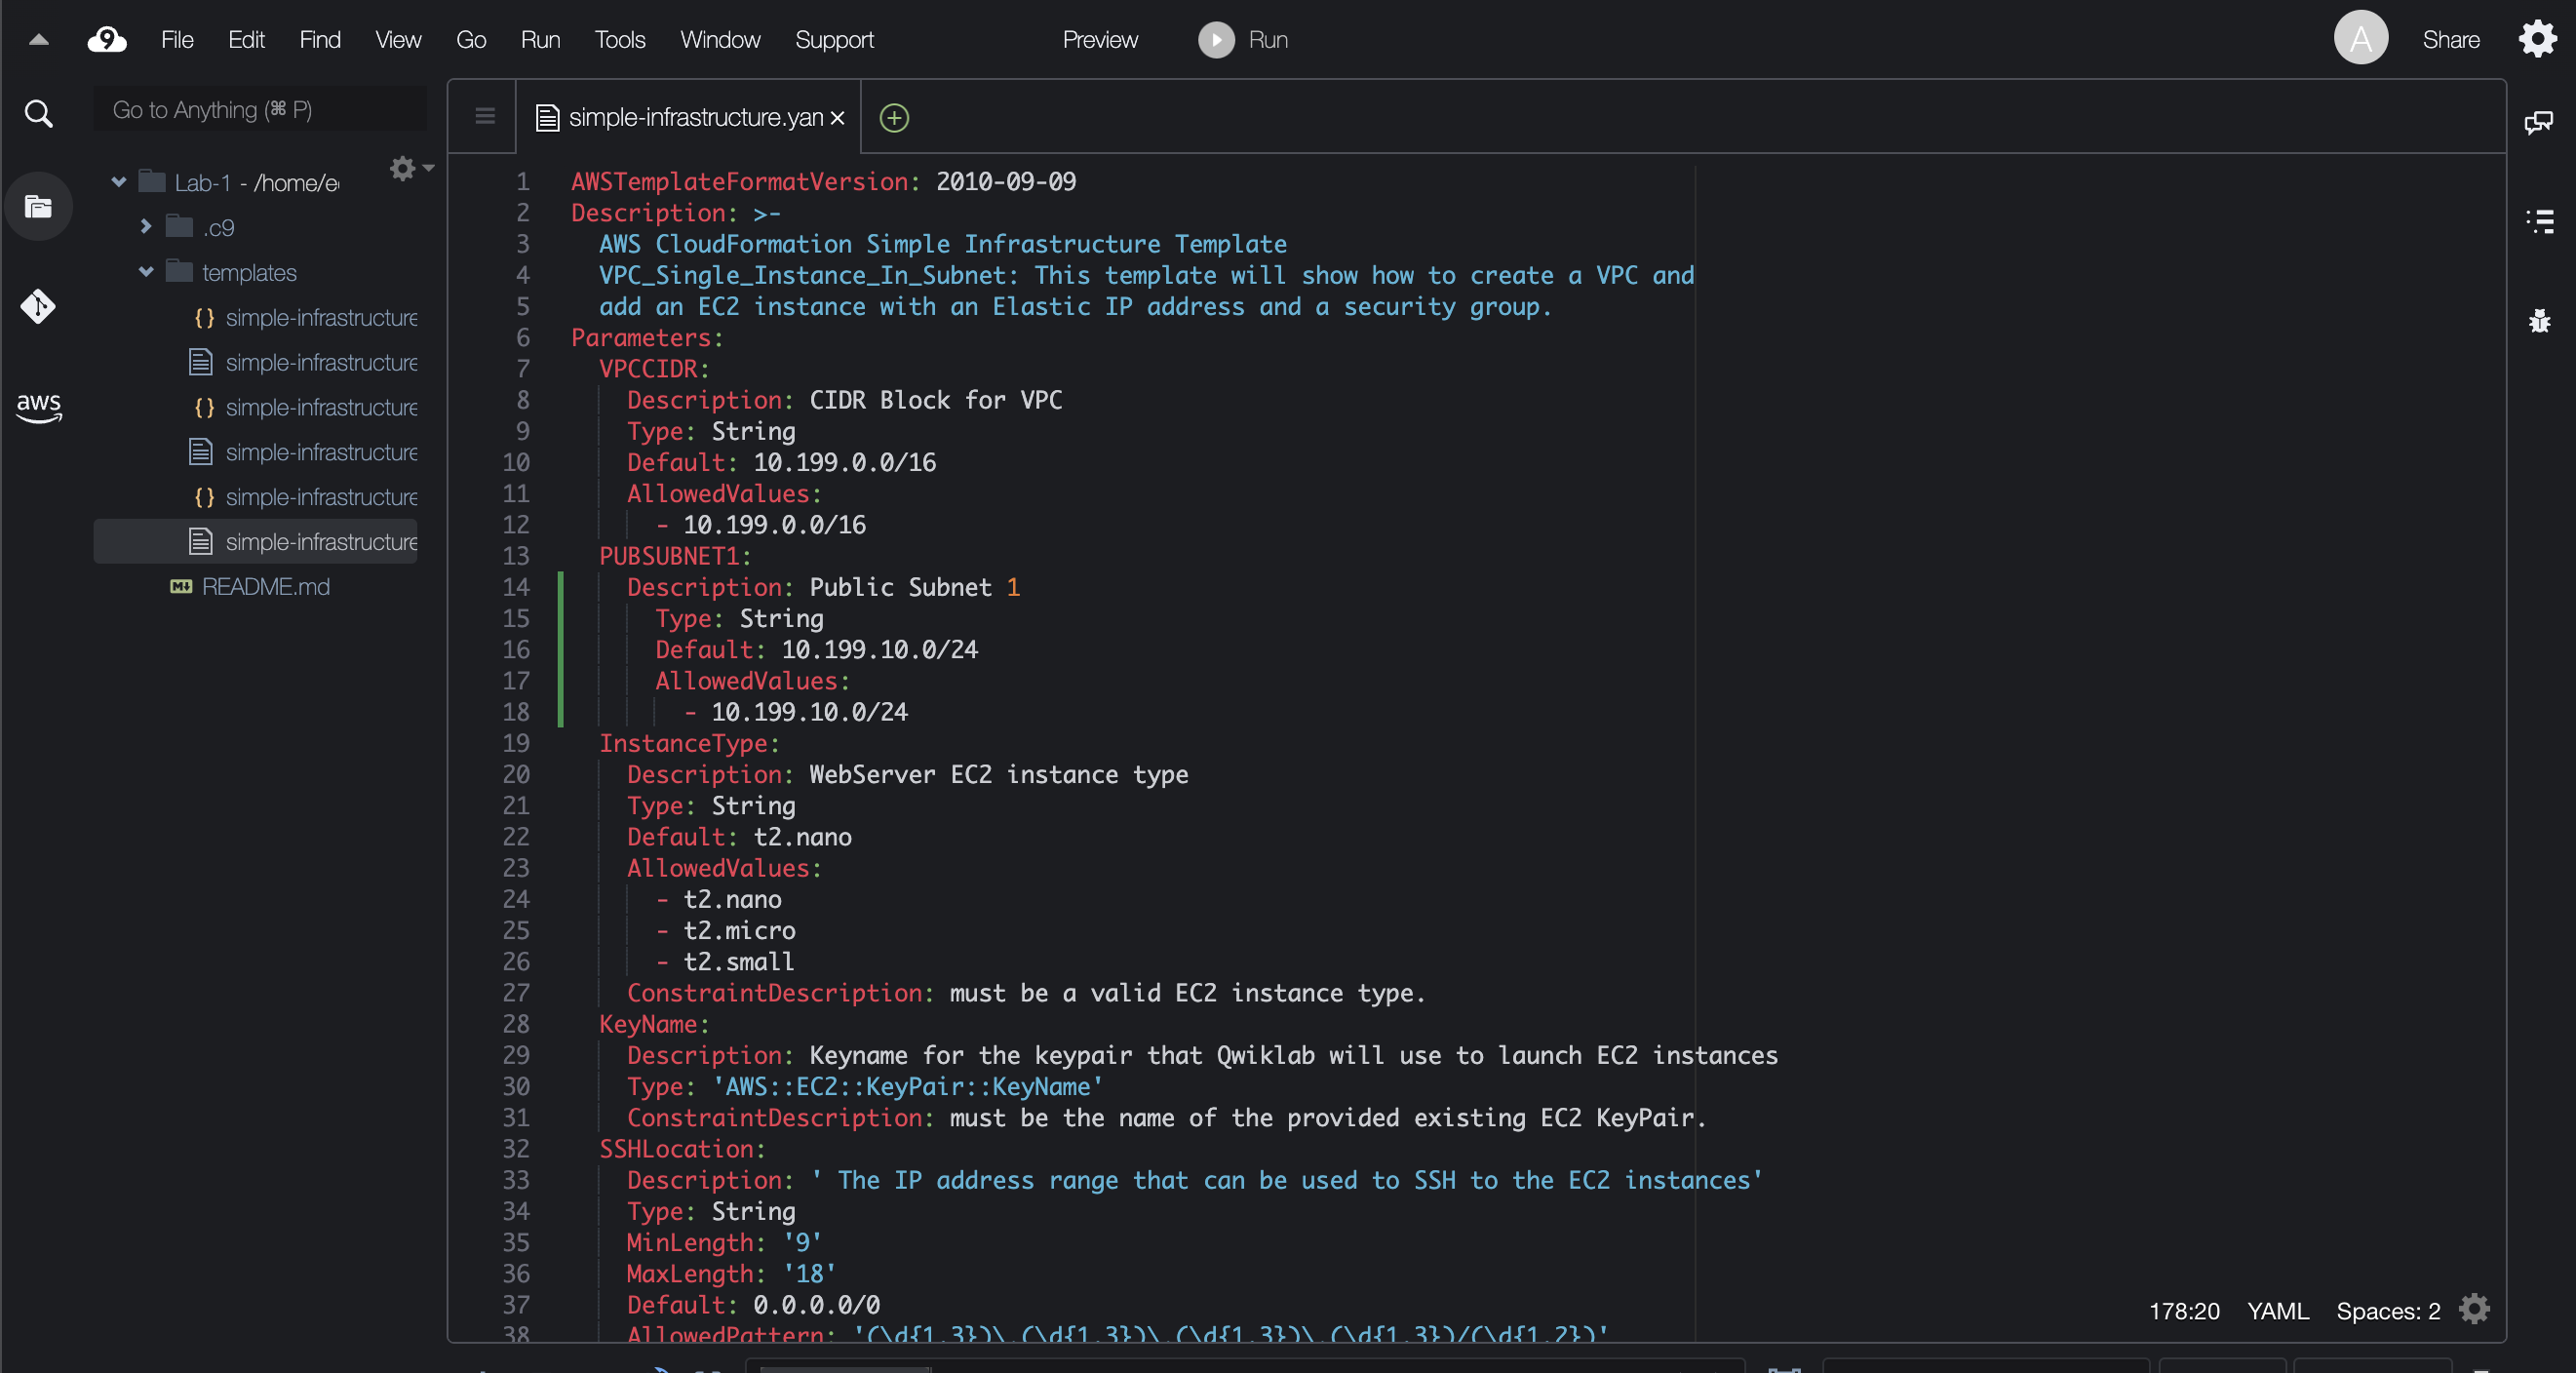Image resolution: width=2576 pixels, height=1373 pixels.
Task: Open the Find menu
Action: pyautogui.click(x=320, y=40)
